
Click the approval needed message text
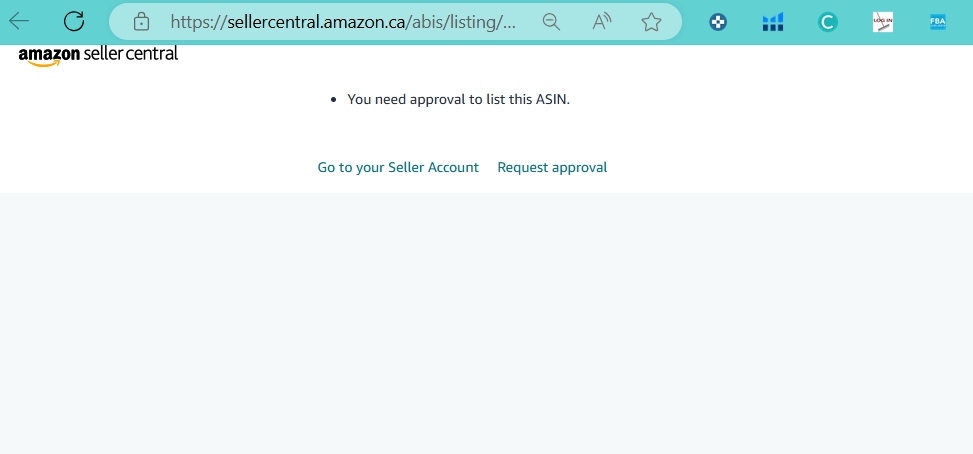tap(459, 99)
